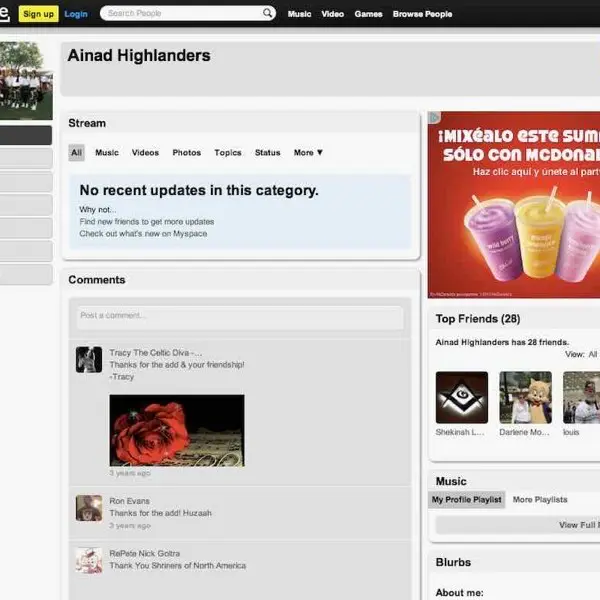600x600 pixels.
Task: Open Ron Evans' avatar thumbnail
Action: pos(89,508)
